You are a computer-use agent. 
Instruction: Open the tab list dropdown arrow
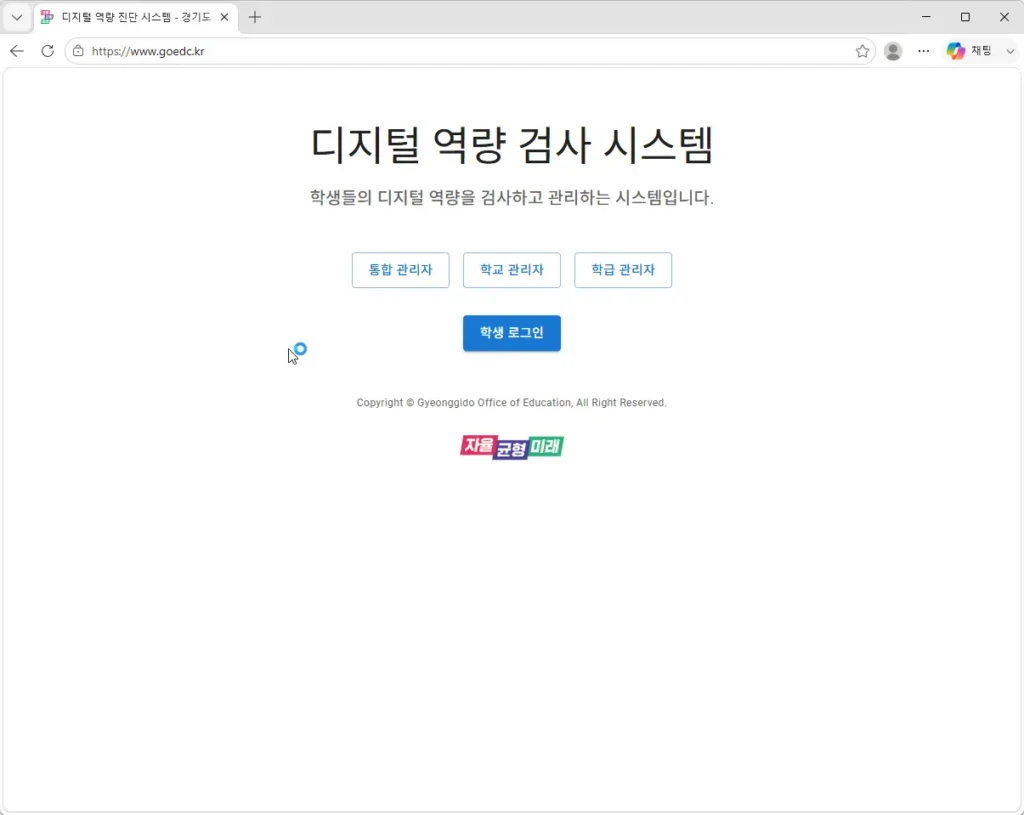pos(17,17)
